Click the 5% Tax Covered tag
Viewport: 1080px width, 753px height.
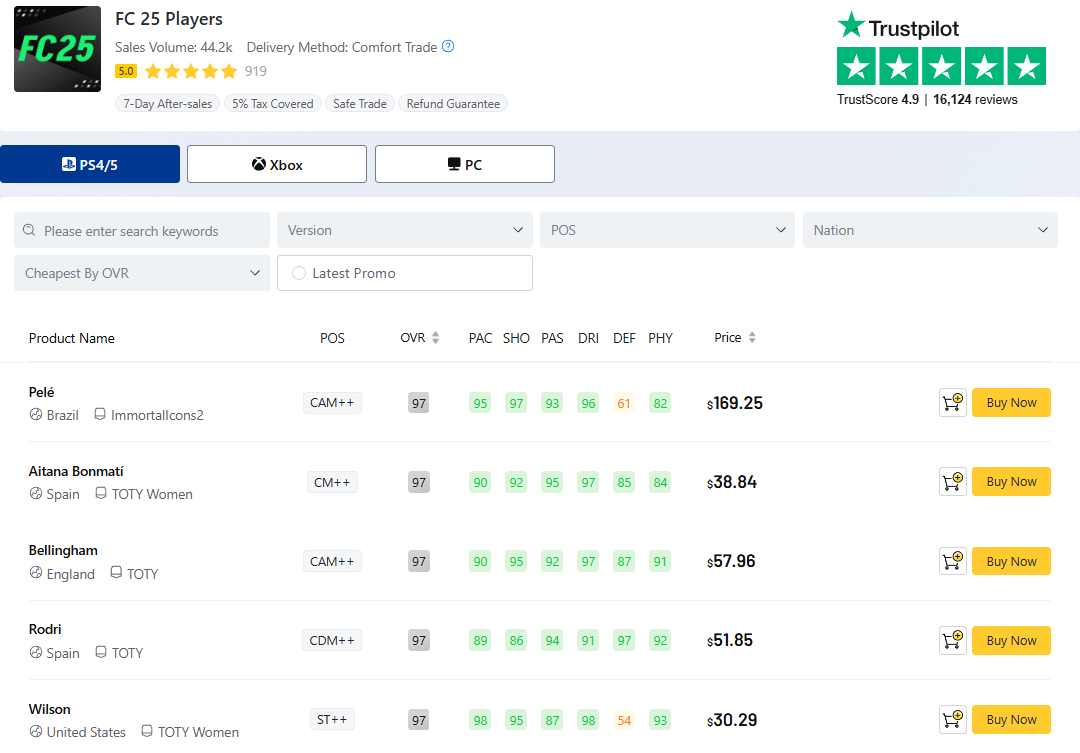tap(273, 103)
